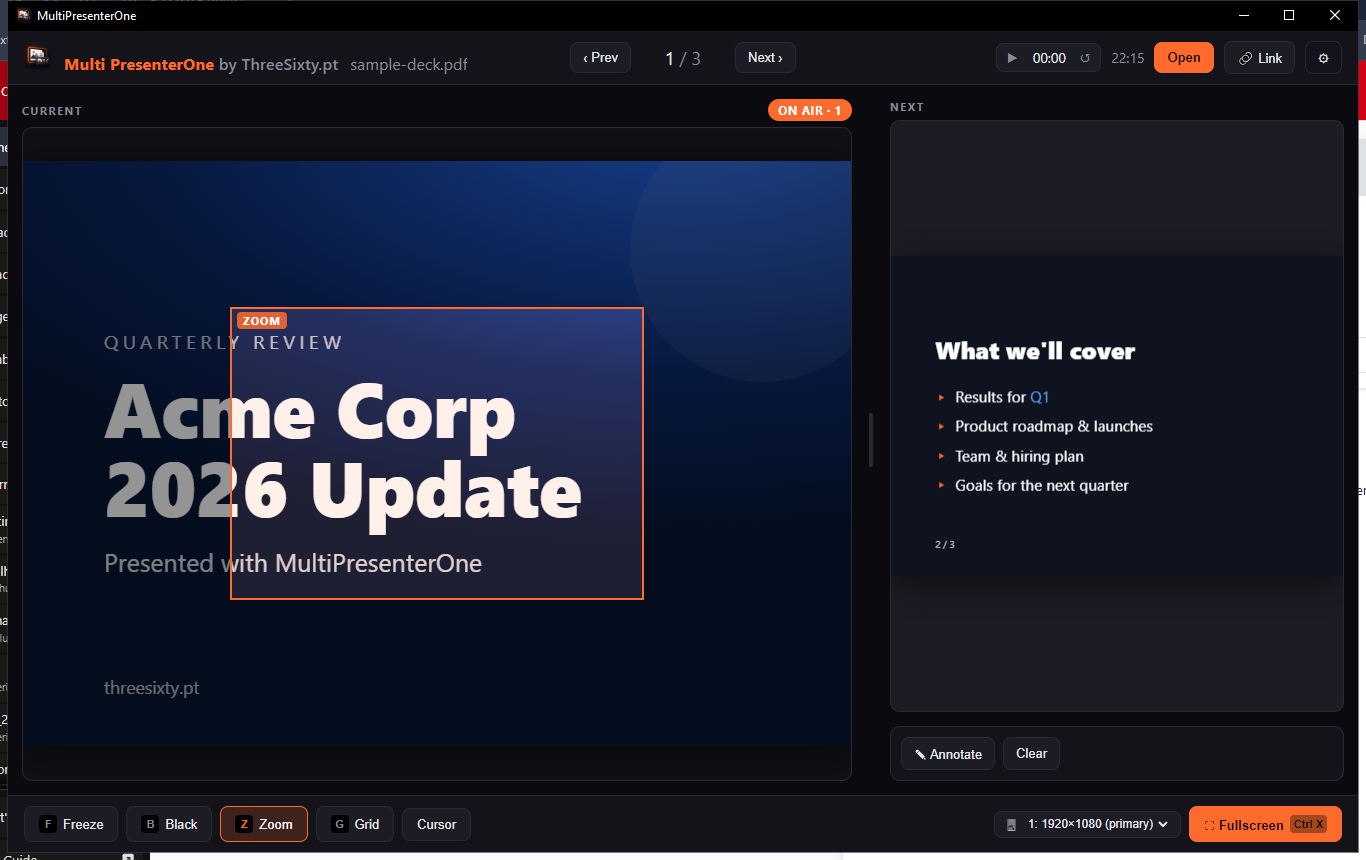1366x860 pixels.
Task: Open the 1: 1920×1080 (primary) display dropdown
Action: tap(1087, 824)
